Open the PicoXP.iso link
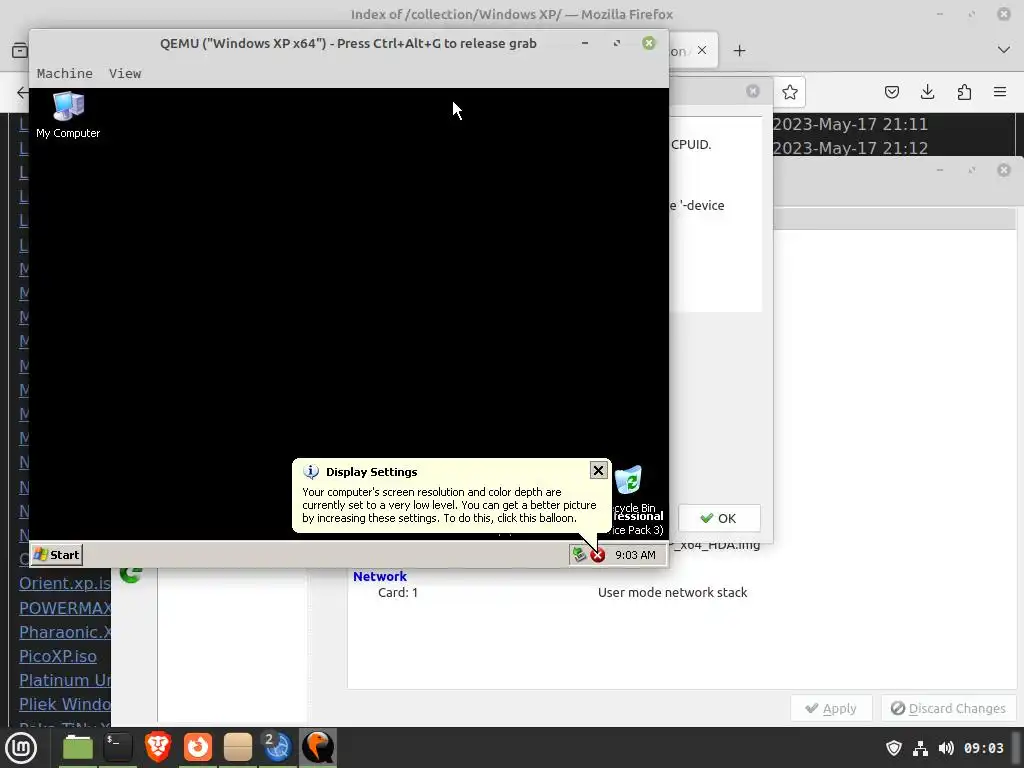The image size is (1024, 768). (57, 656)
